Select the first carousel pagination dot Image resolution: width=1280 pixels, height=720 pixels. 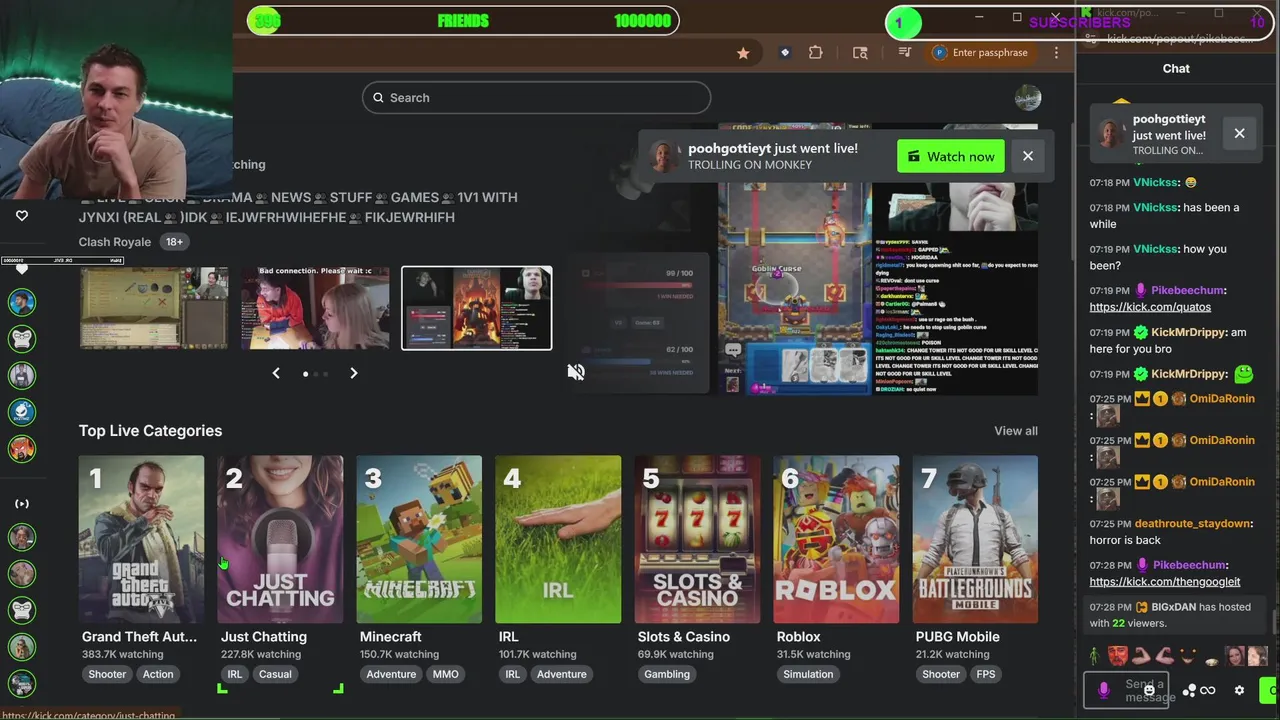[305, 374]
